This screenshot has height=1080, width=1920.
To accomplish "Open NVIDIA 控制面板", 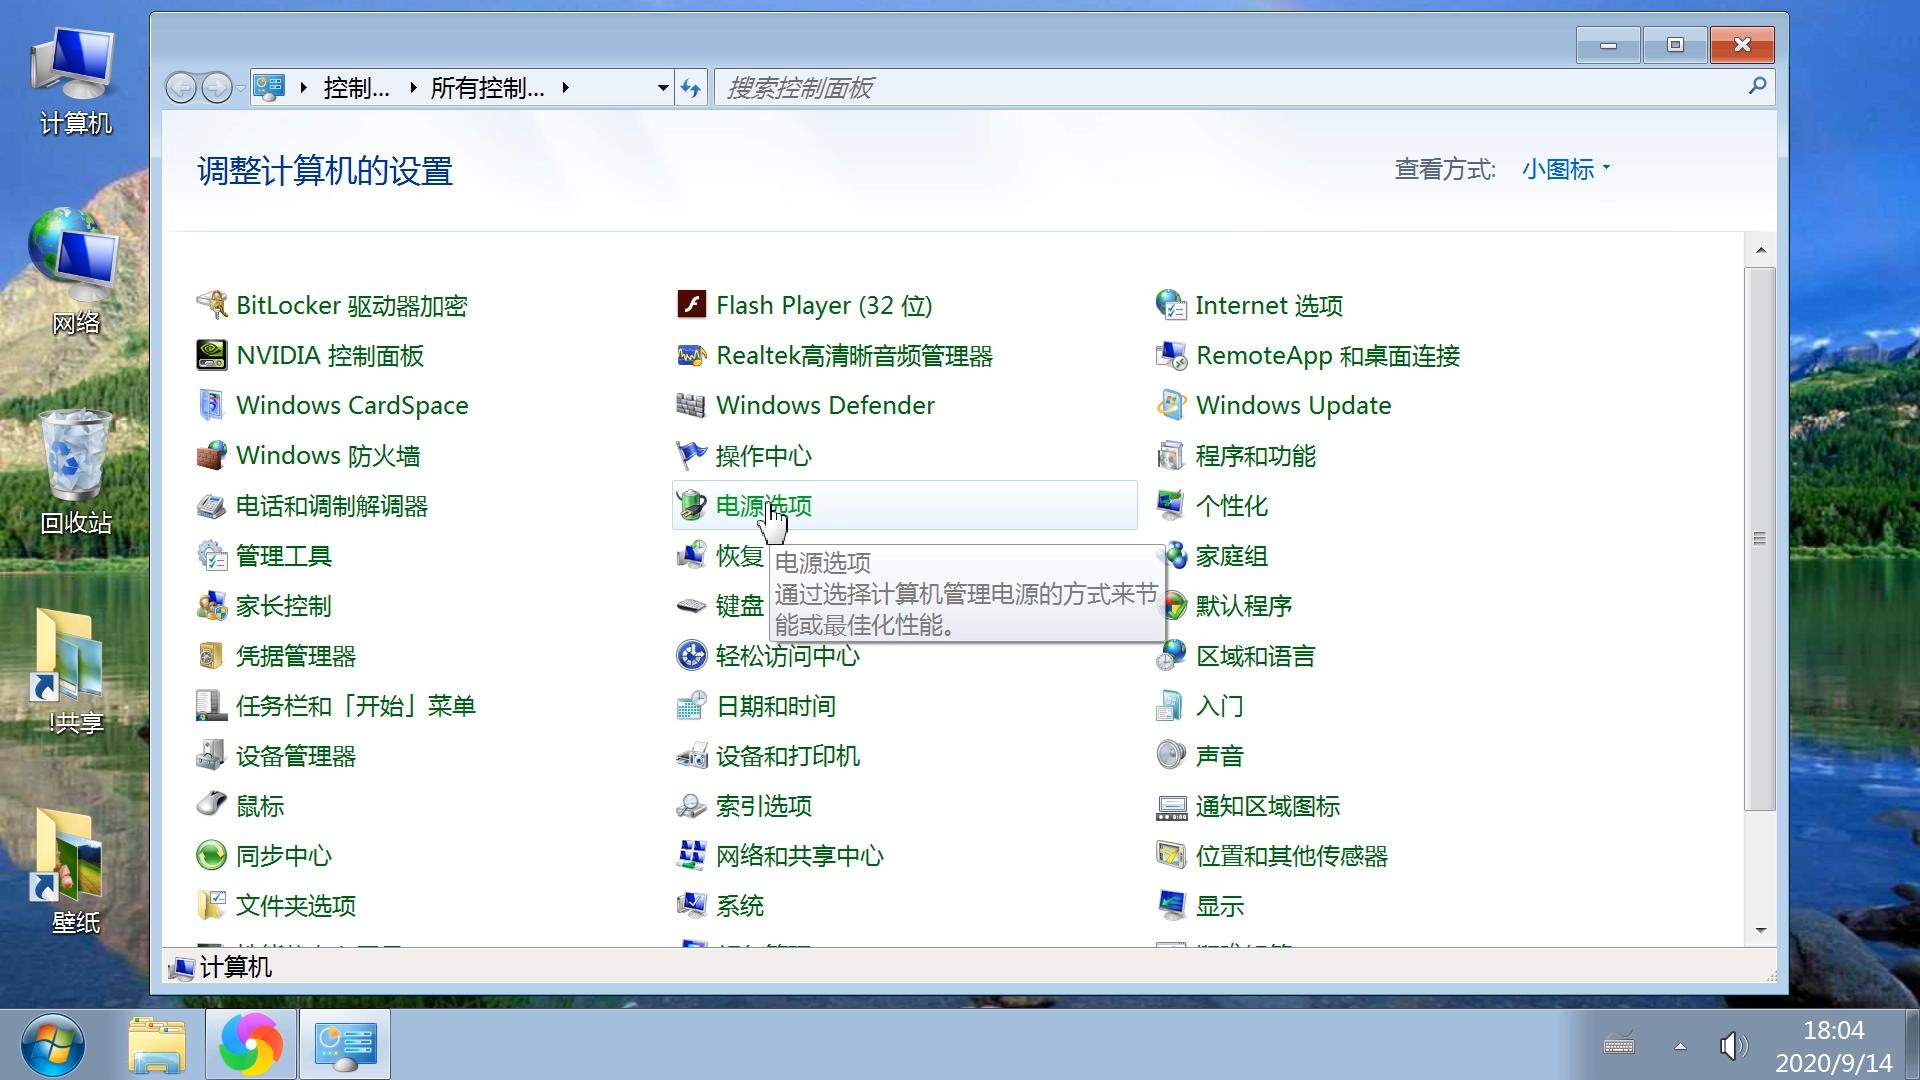I will (x=329, y=356).
